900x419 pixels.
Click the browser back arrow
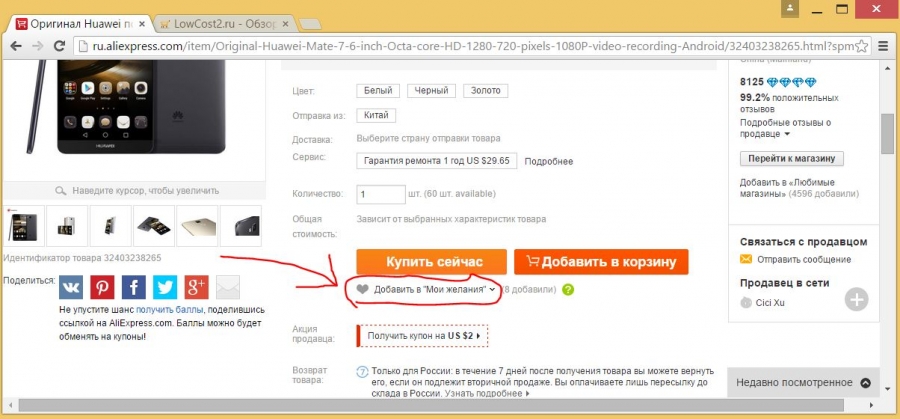pyautogui.click(x=15, y=46)
